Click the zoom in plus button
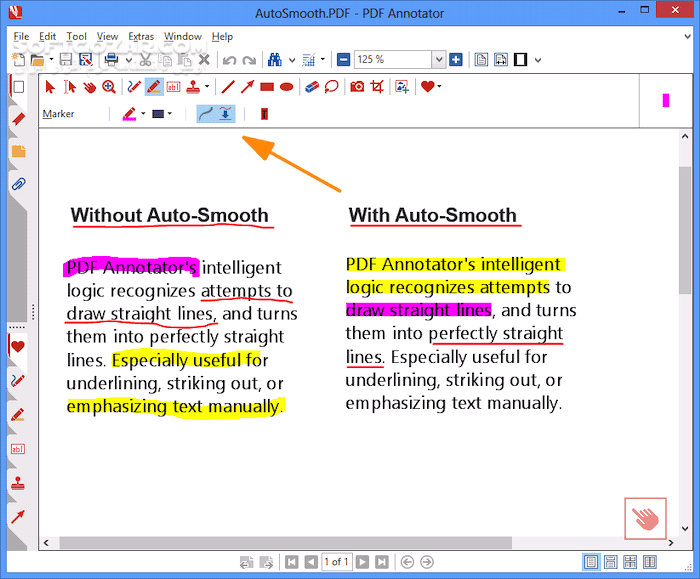 pyautogui.click(x=456, y=59)
